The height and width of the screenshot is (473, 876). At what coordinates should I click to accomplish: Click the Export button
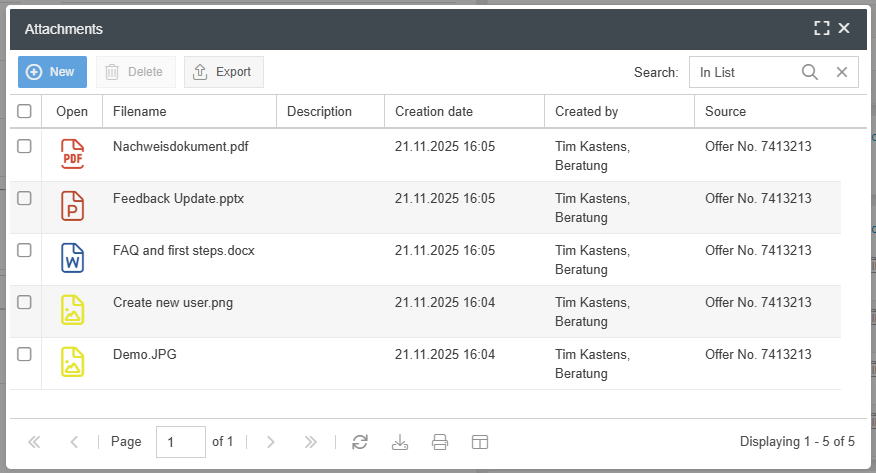click(223, 72)
